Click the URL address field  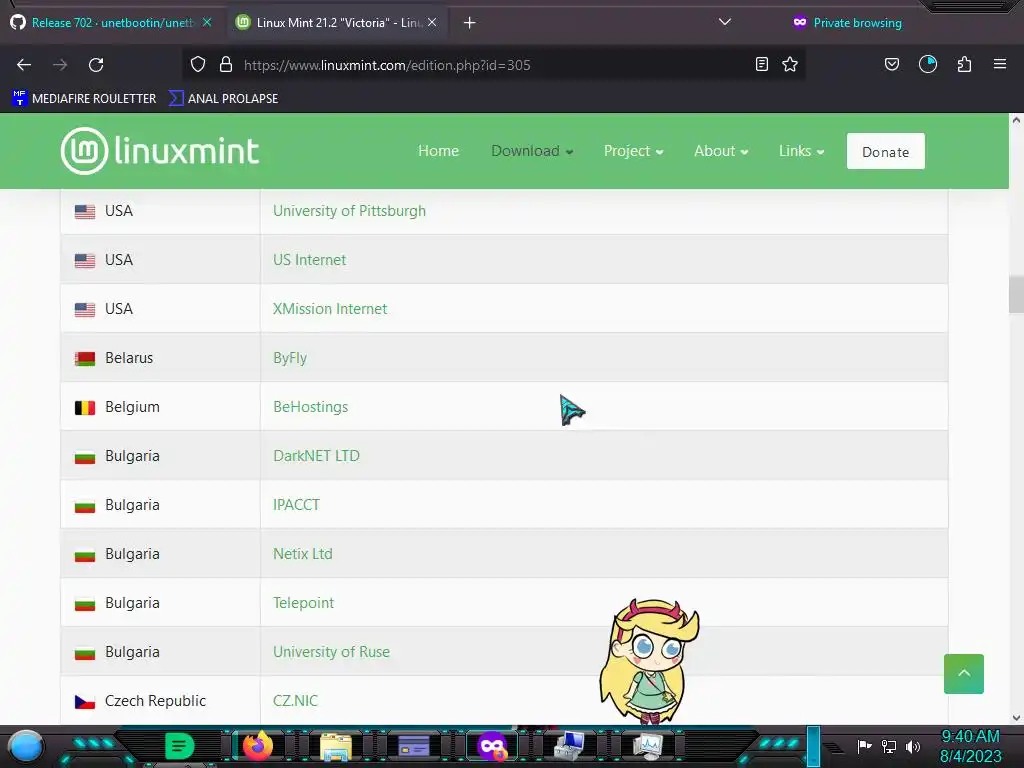(x=493, y=65)
